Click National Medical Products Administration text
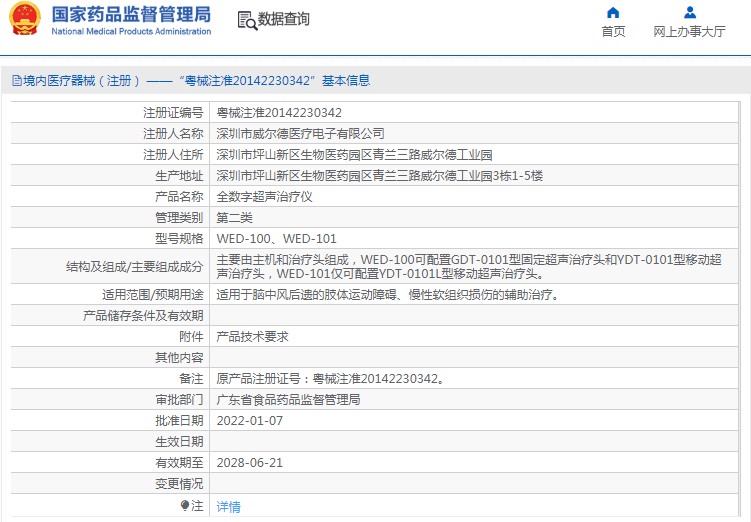751x522 pixels. pyautogui.click(x=131, y=31)
